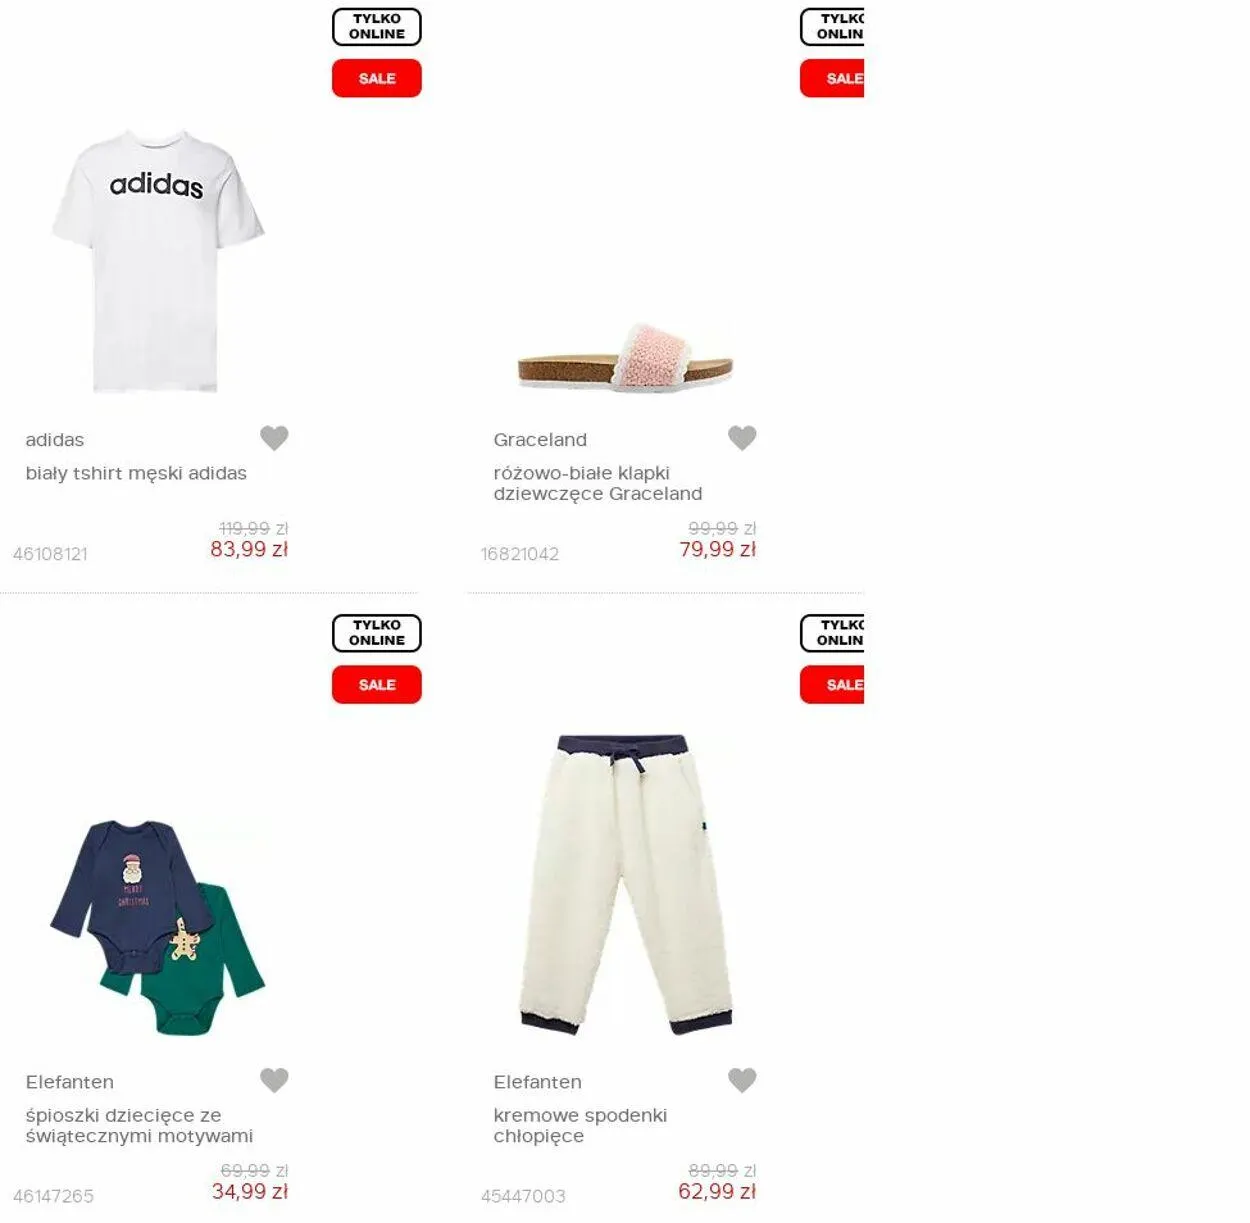Click the adidas brand name label

point(55,440)
